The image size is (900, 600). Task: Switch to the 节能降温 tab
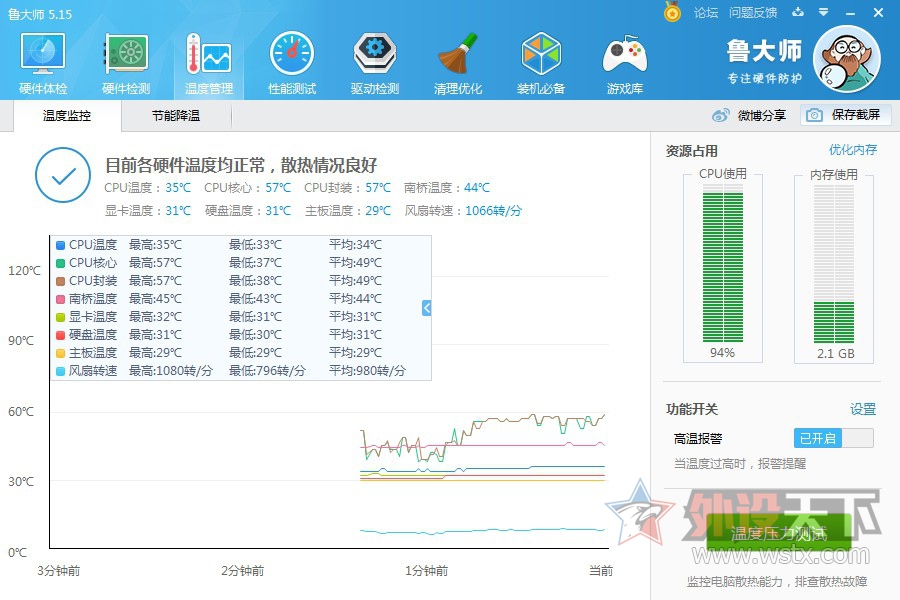176,116
